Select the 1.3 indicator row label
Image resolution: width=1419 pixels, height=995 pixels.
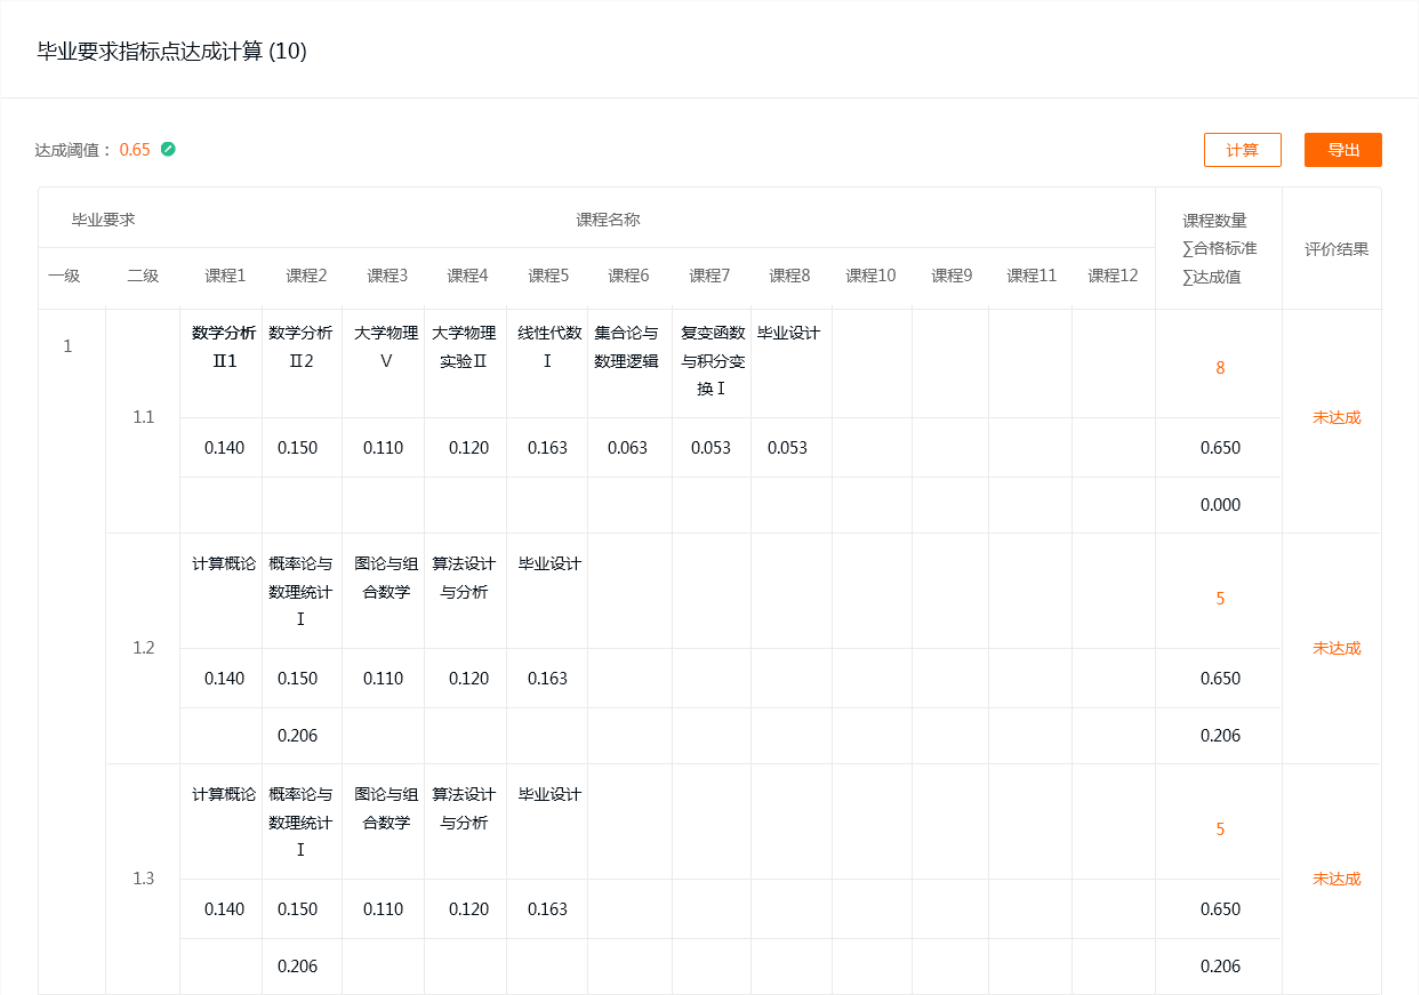[143, 878]
